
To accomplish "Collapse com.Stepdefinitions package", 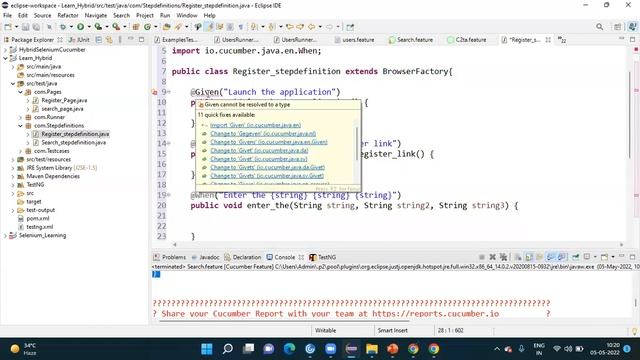I will [x=20, y=126].
